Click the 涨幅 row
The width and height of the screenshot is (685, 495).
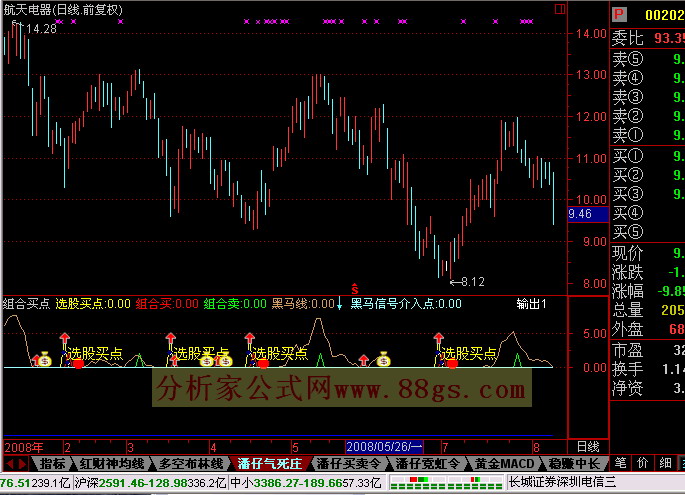[647, 291]
